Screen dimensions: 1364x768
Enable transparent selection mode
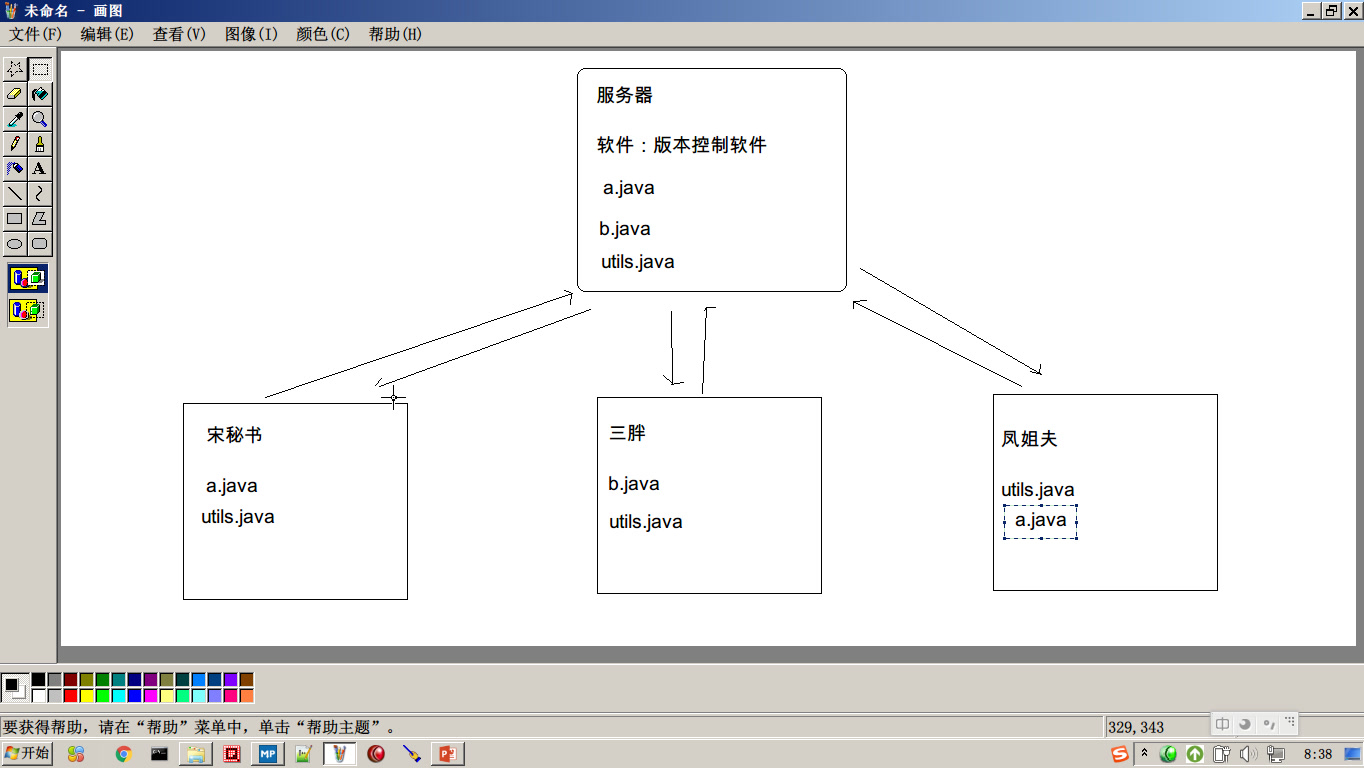pyautogui.click(x=27, y=311)
